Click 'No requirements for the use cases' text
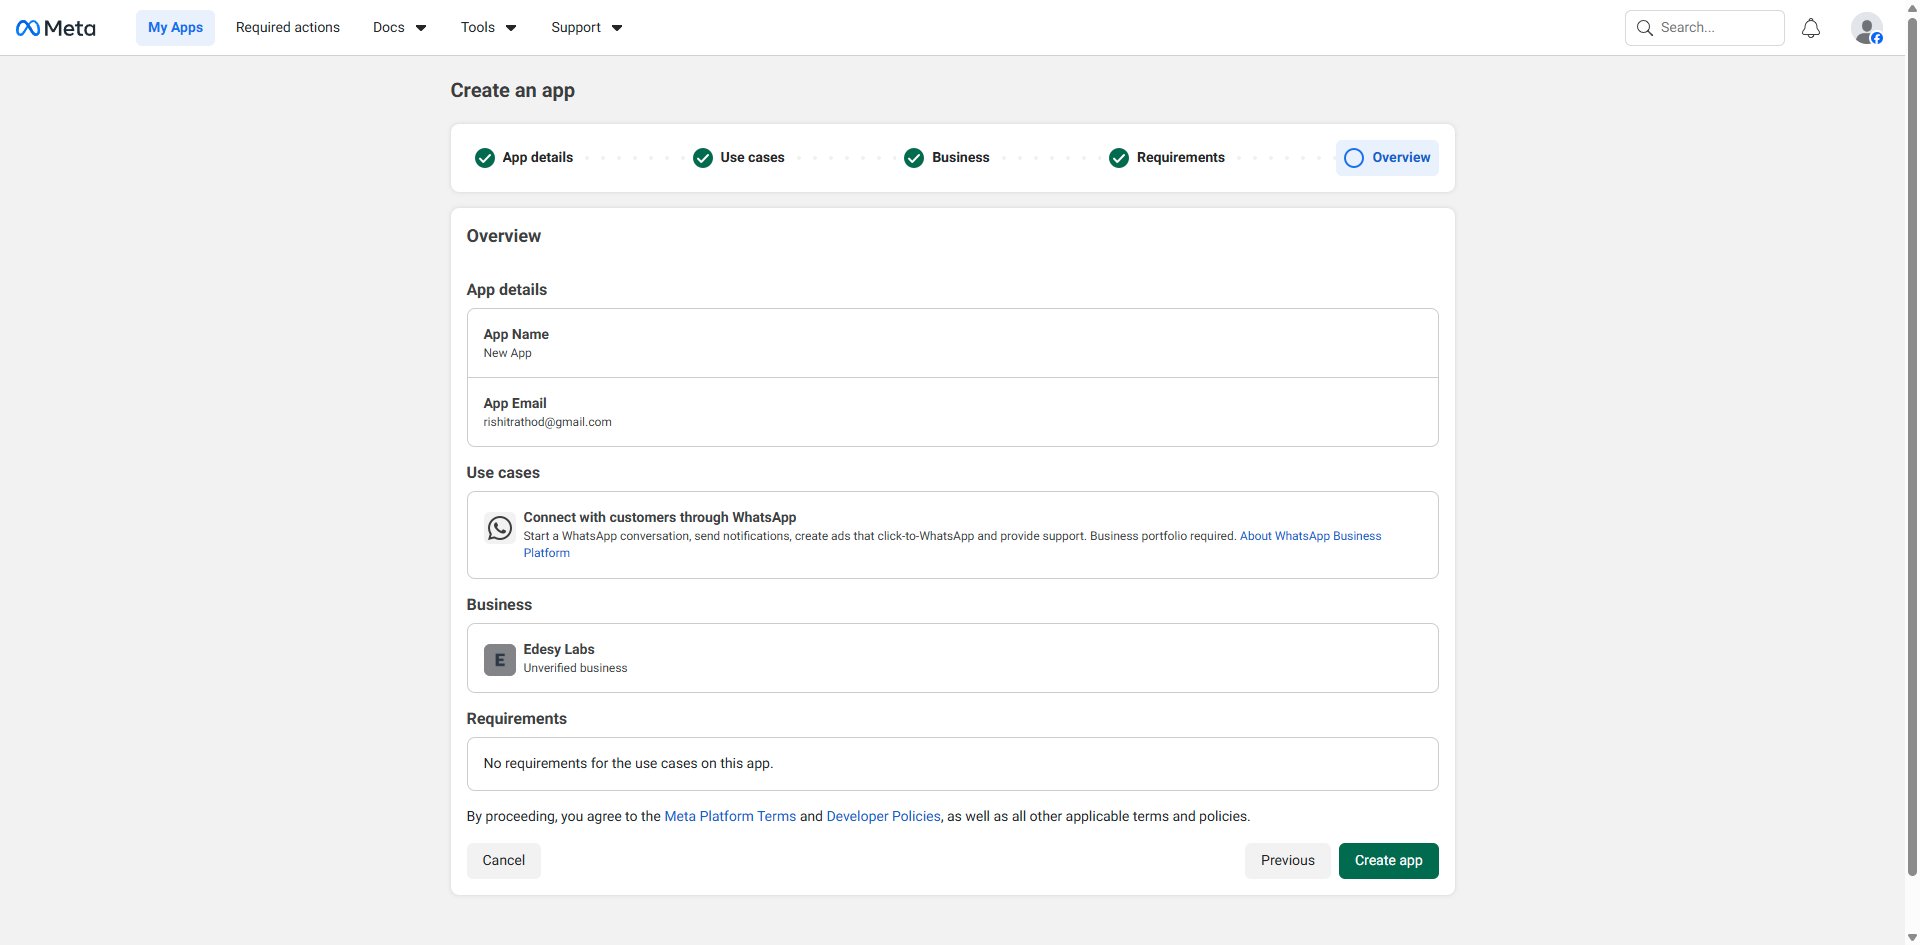1920x945 pixels. coord(628,764)
